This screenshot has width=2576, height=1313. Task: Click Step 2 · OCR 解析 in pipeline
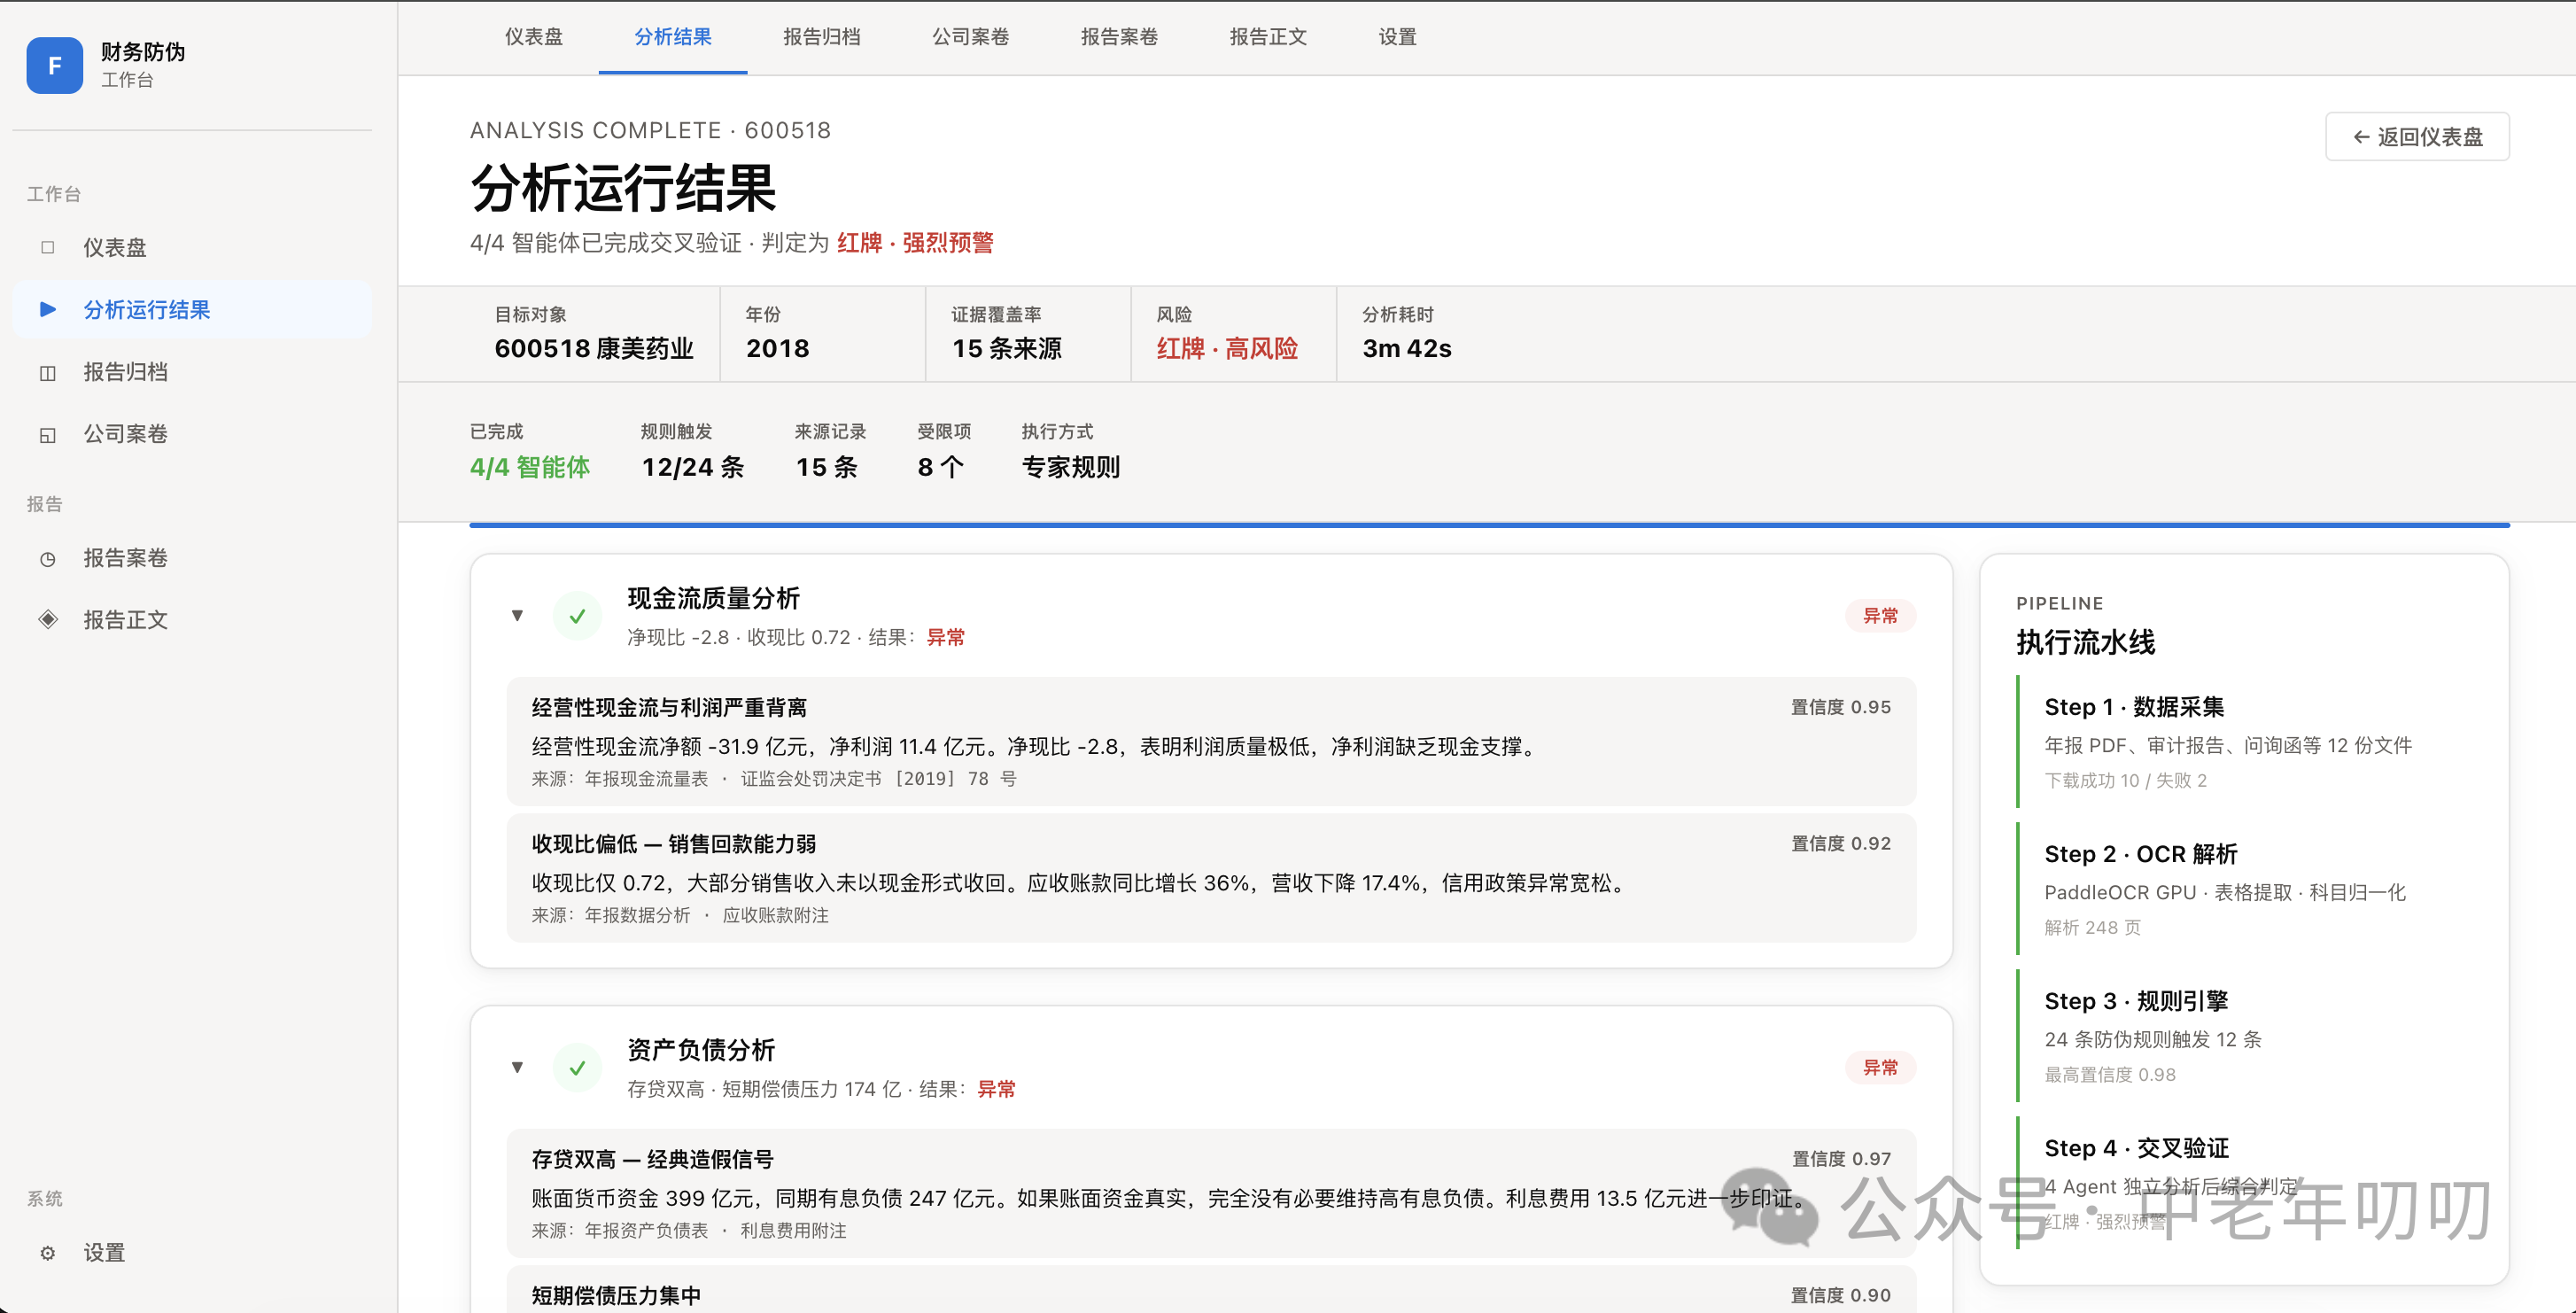tap(2245, 889)
